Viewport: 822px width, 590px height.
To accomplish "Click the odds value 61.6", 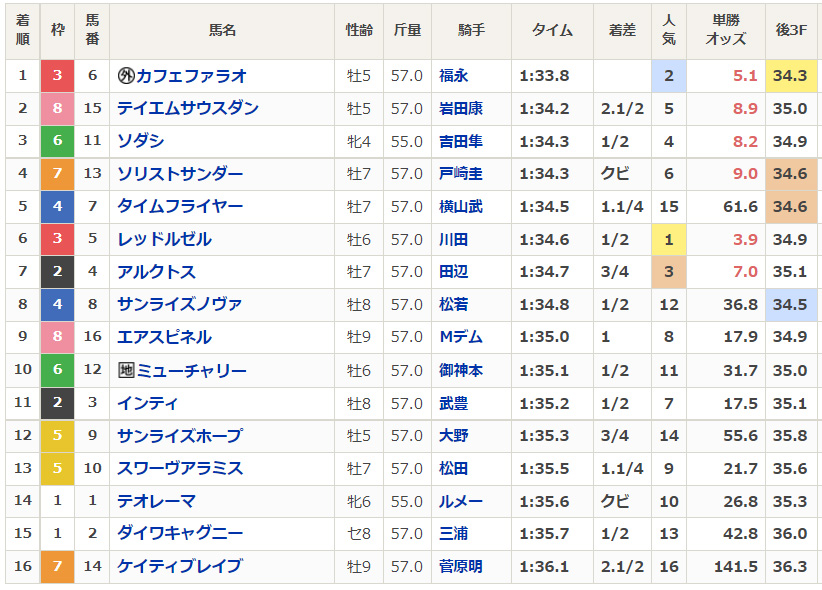I will [740, 206].
